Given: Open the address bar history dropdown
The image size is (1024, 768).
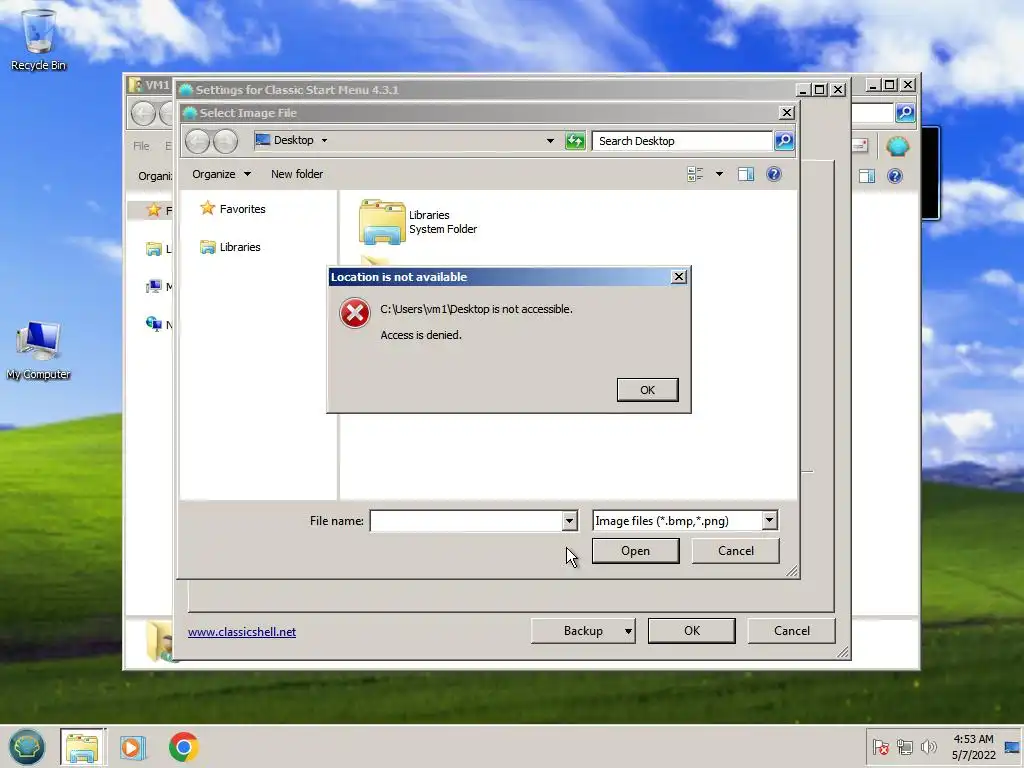Looking at the screenshot, I should [x=550, y=140].
